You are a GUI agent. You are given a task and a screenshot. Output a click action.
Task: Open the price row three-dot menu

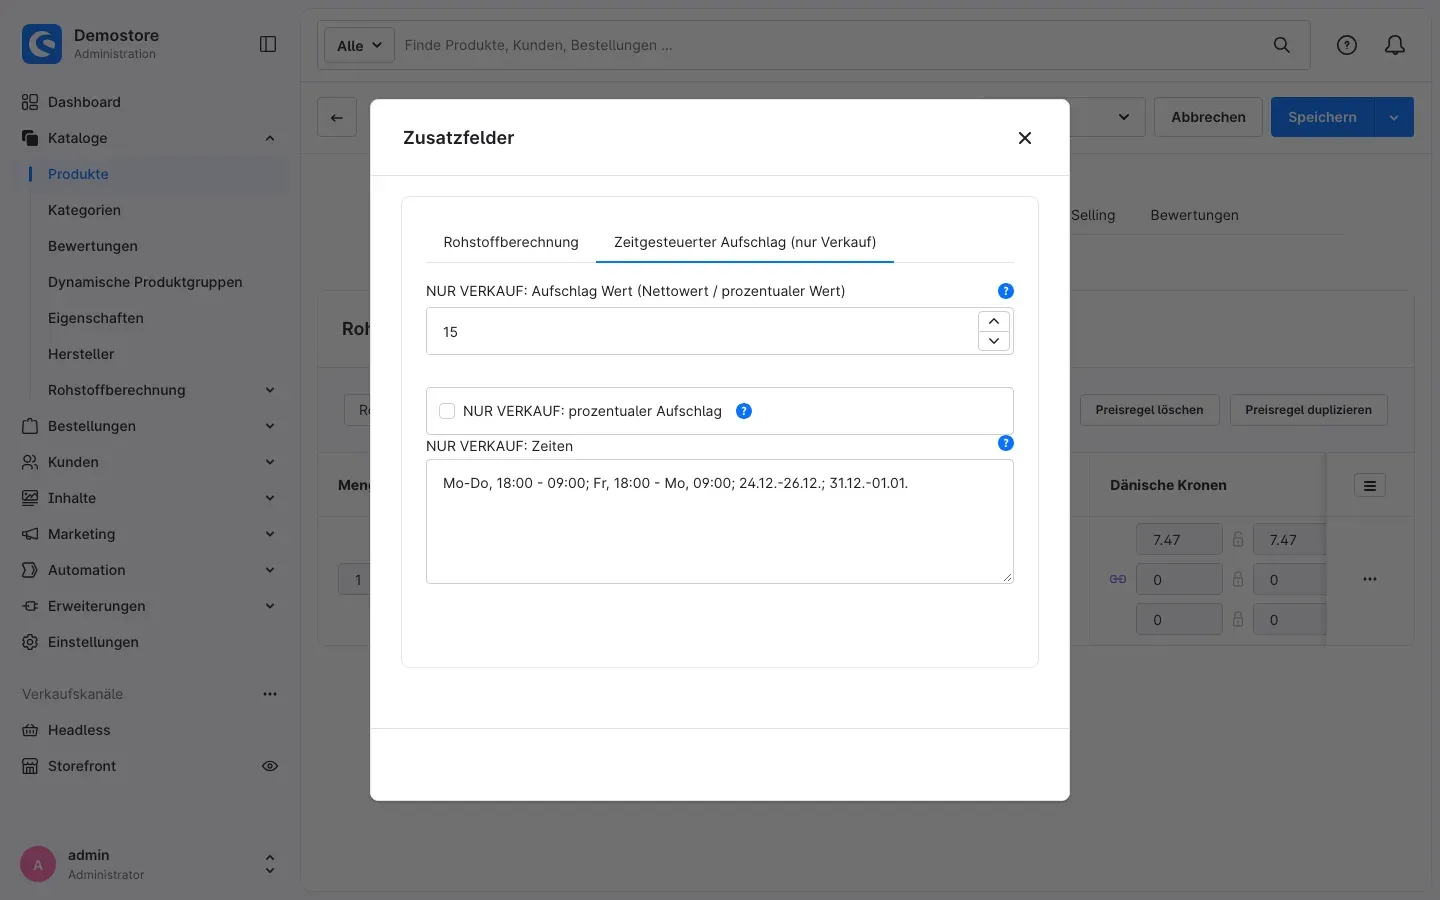1370,579
